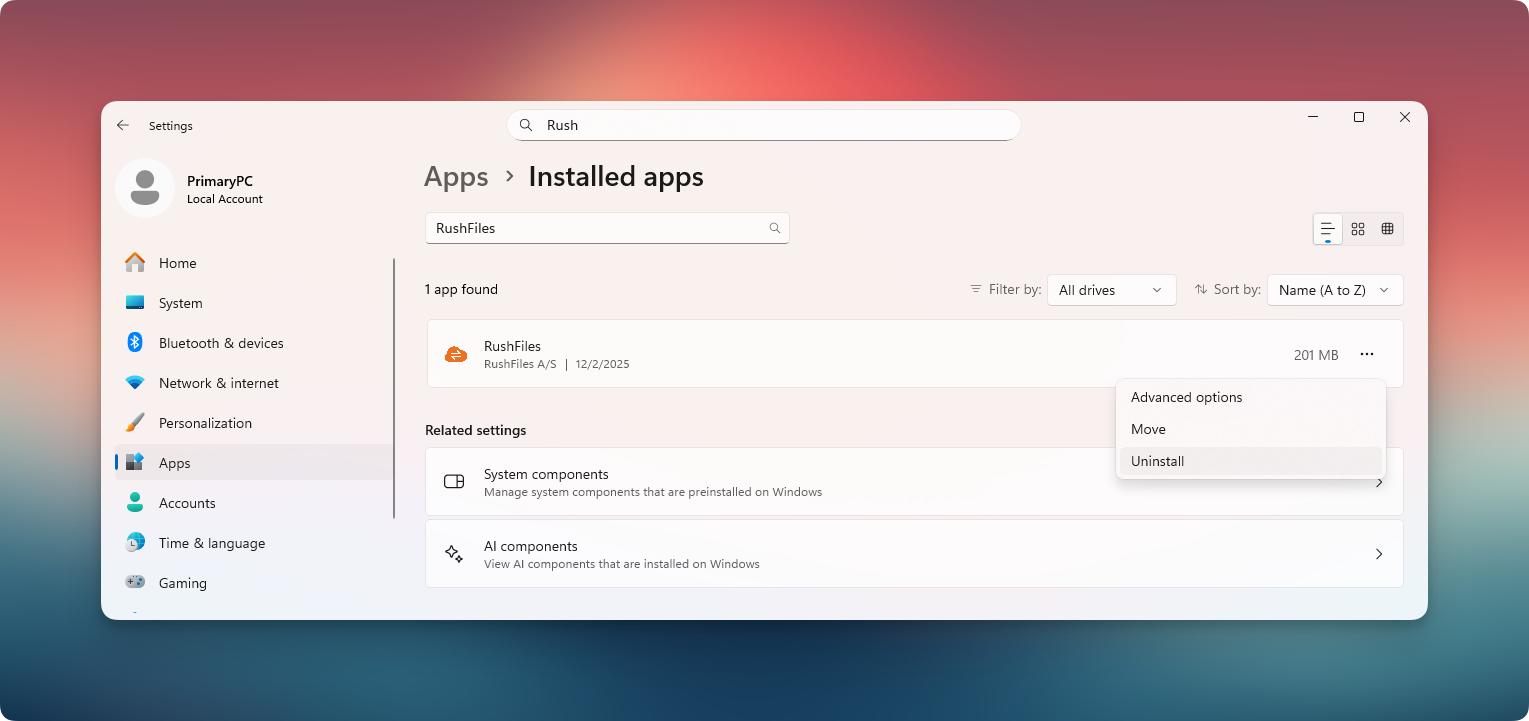Maximize the Settings window
Viewport: 1529px width, 721px height.
click(1359, 117)
